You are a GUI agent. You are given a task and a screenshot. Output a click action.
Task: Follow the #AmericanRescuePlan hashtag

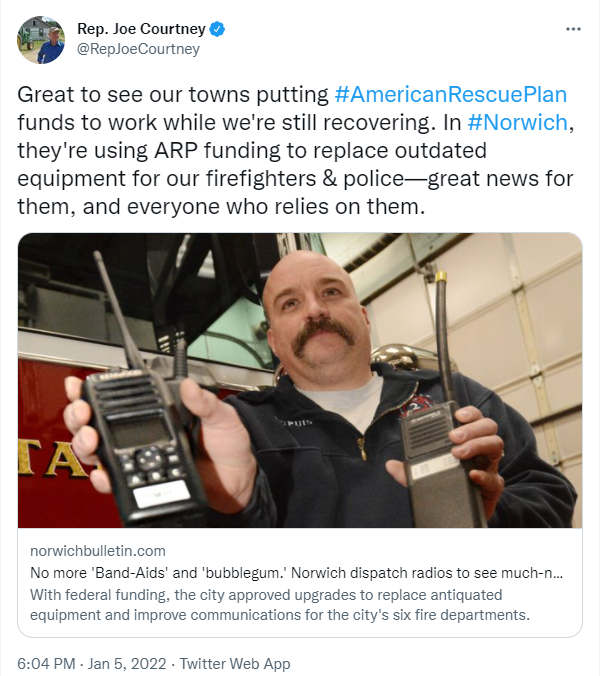click(x=450, y=95)
